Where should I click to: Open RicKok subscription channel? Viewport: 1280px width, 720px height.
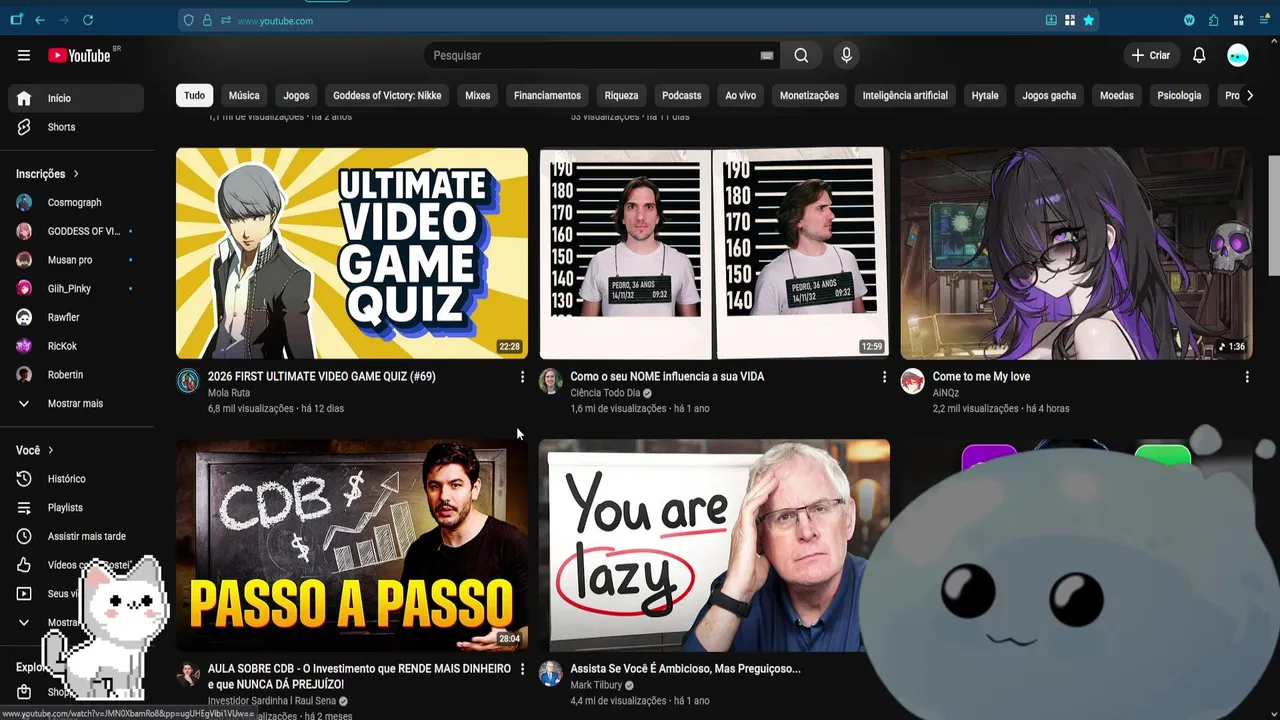76,346
